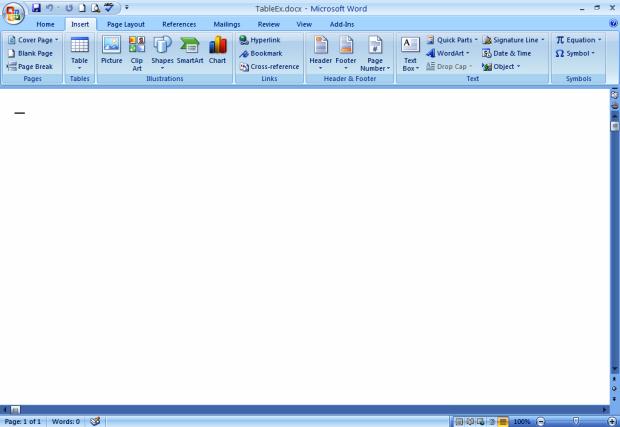The width and height of the screenshot is (620, 427).
Task: Insert a Page Break
Action: click(x=30, y=67)
